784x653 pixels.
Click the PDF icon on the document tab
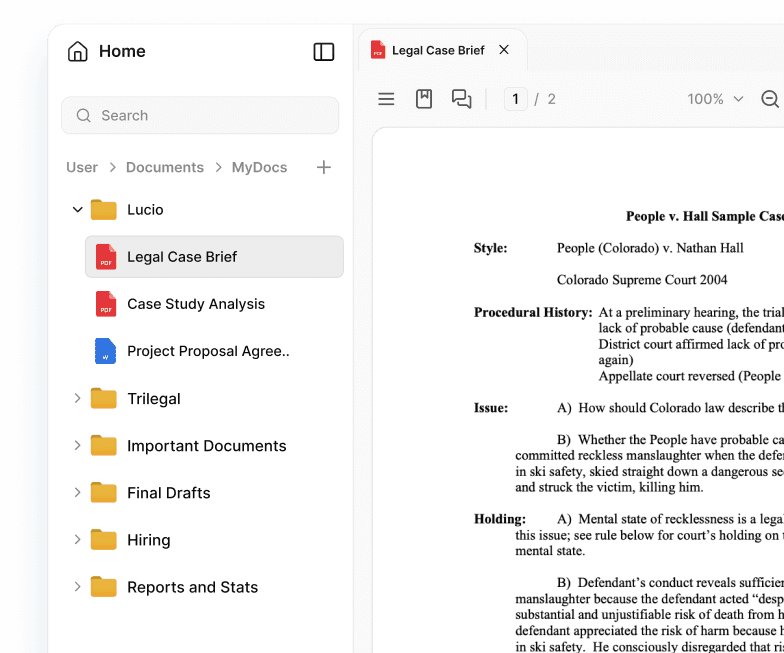[378, 50]
